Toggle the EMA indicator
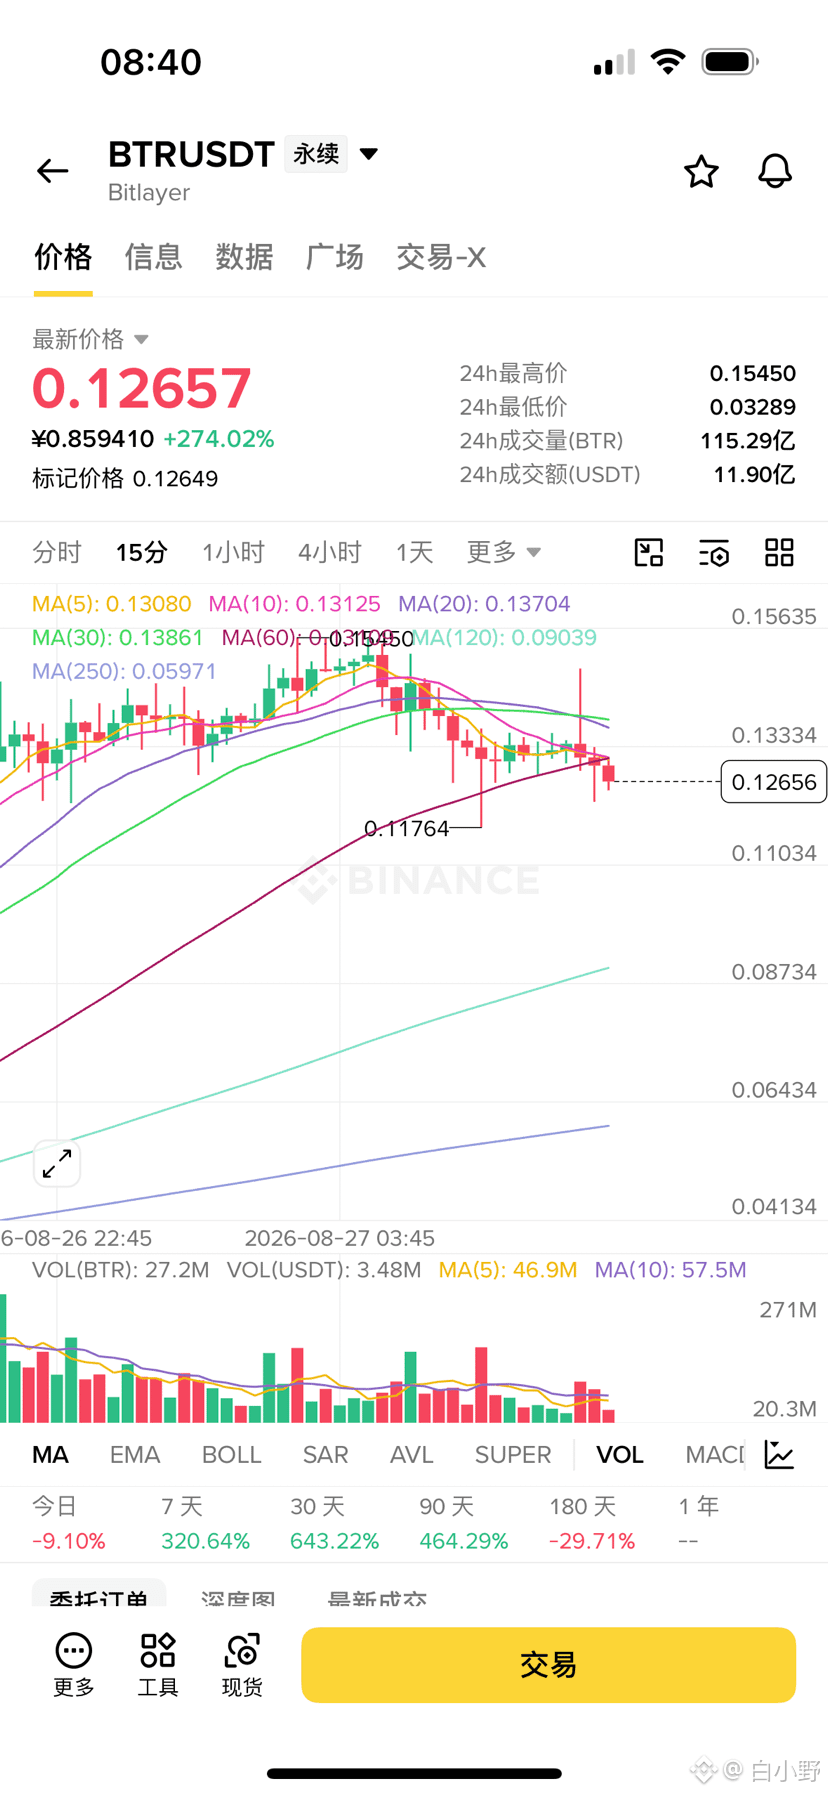The height and width of the screenshot is (1796, 828). [135, 1454]
